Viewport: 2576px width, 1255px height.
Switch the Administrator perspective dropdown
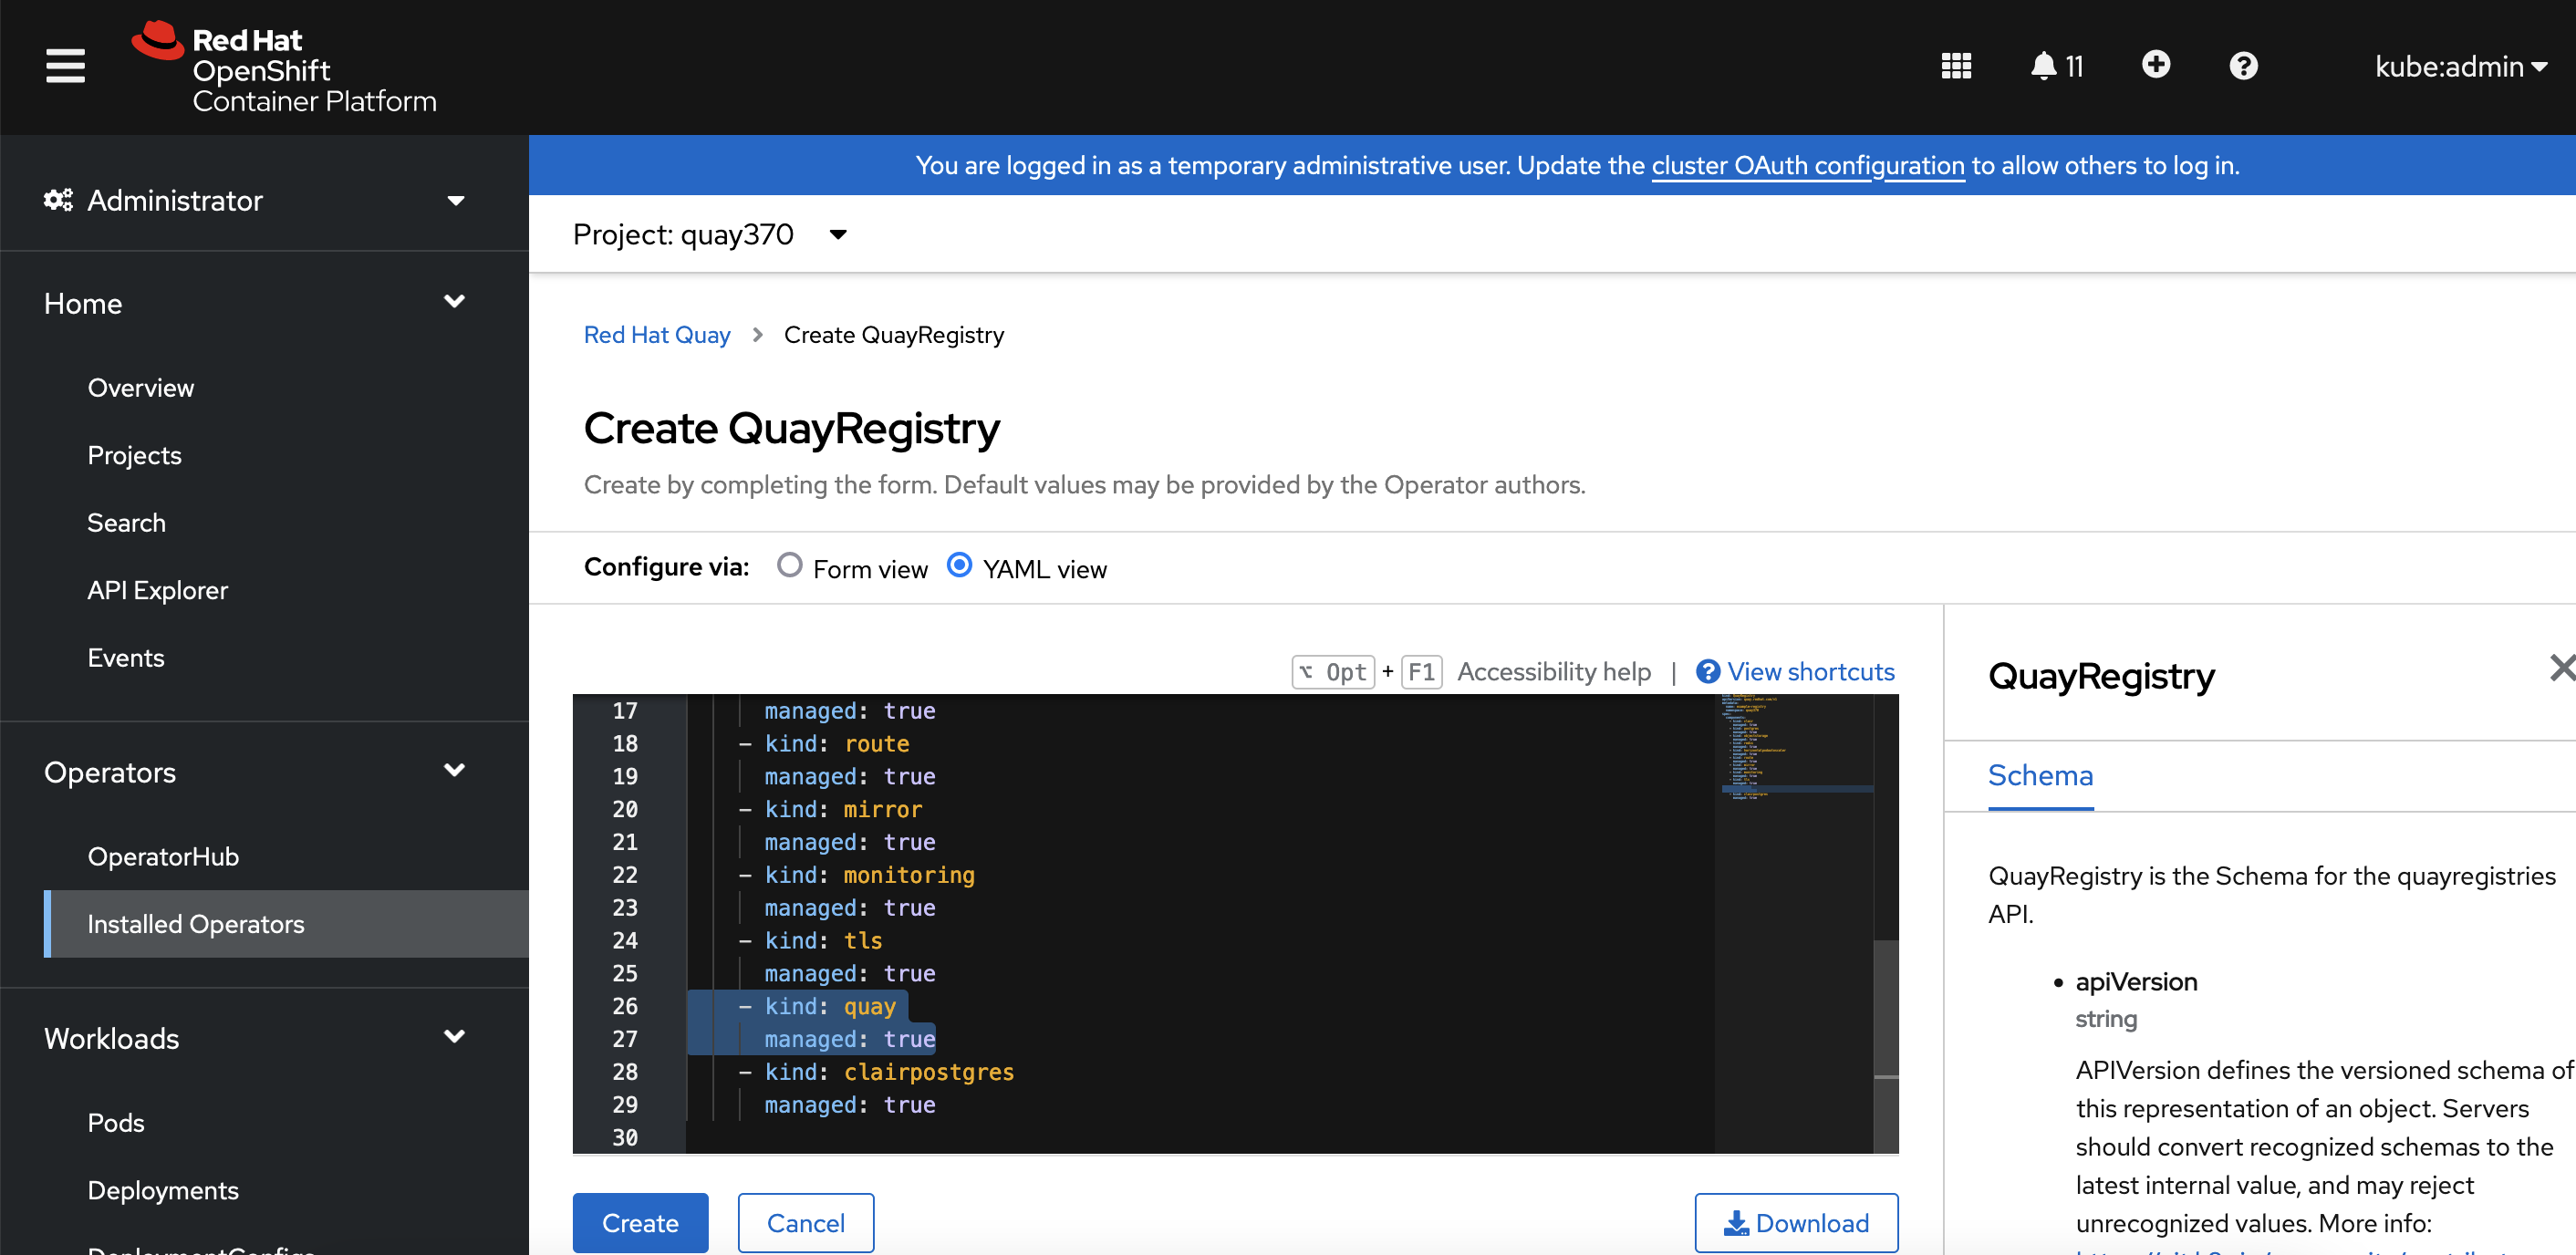click(x=255, y=201)
